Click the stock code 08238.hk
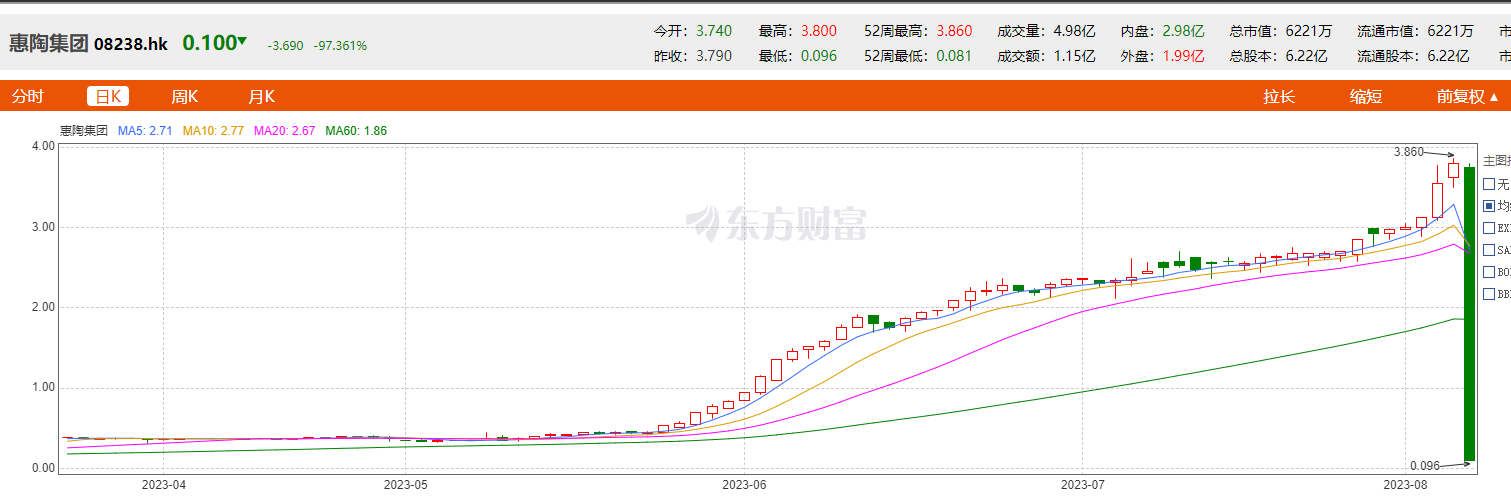 pyautogui.click(x=131, y=45)
